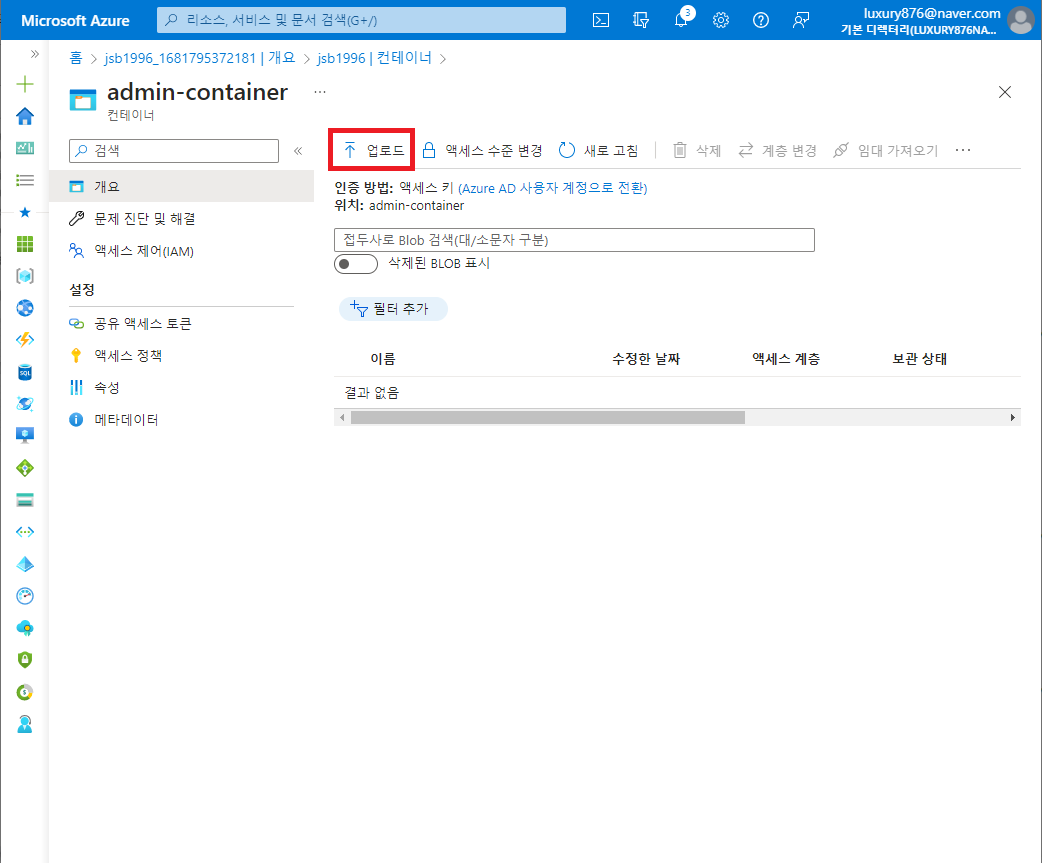Viewport: 1042px width, 863px height.
Task: Open the app services globe icon in sidebar
Action: [x=25, y=308]
